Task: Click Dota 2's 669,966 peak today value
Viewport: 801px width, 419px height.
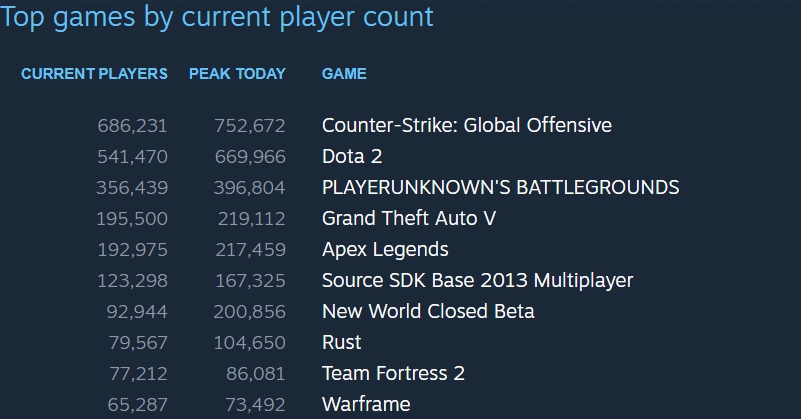Action: 249,156
